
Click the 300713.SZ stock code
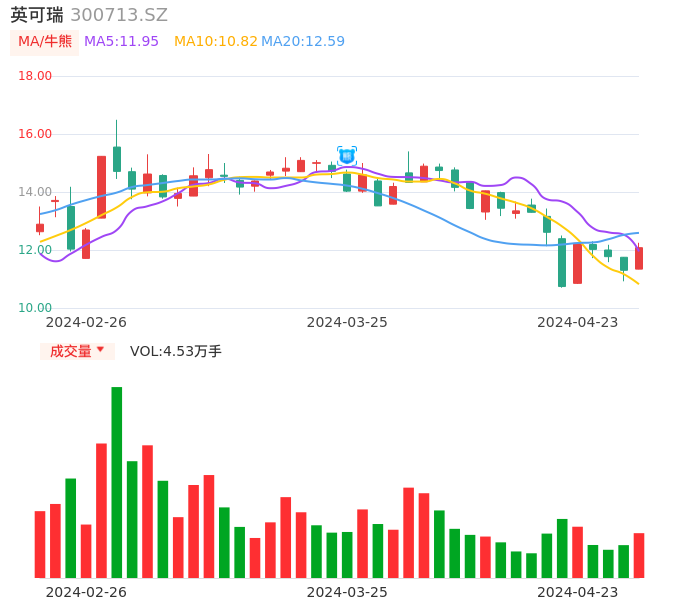tap(119, 15)
